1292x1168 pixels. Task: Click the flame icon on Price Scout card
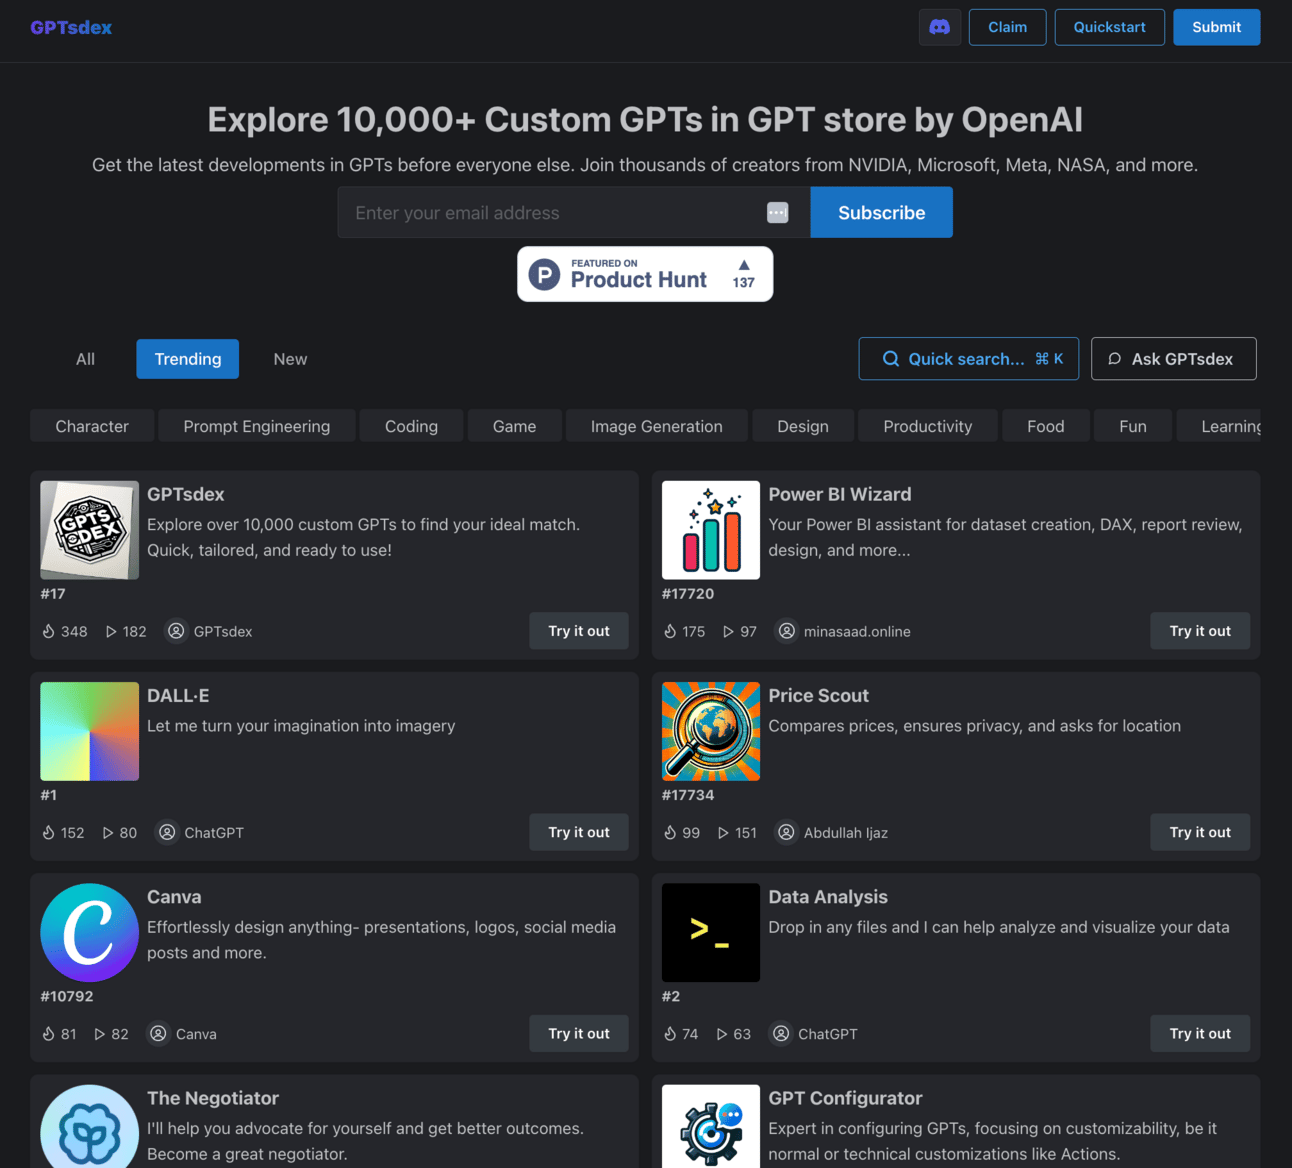pos(670,832)
